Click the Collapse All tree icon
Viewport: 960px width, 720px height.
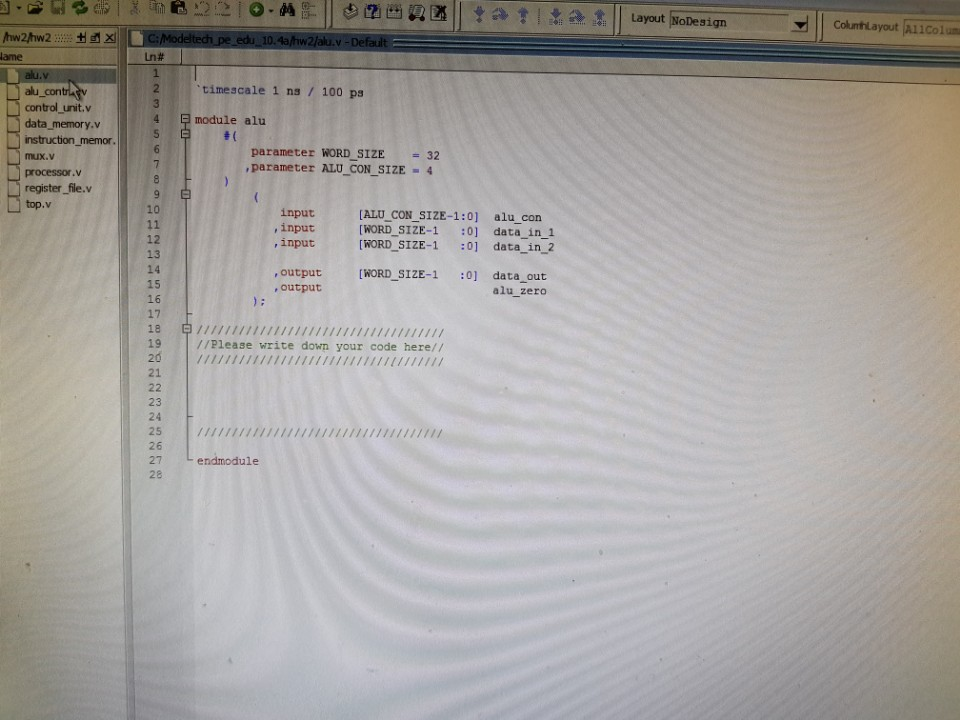309,10
